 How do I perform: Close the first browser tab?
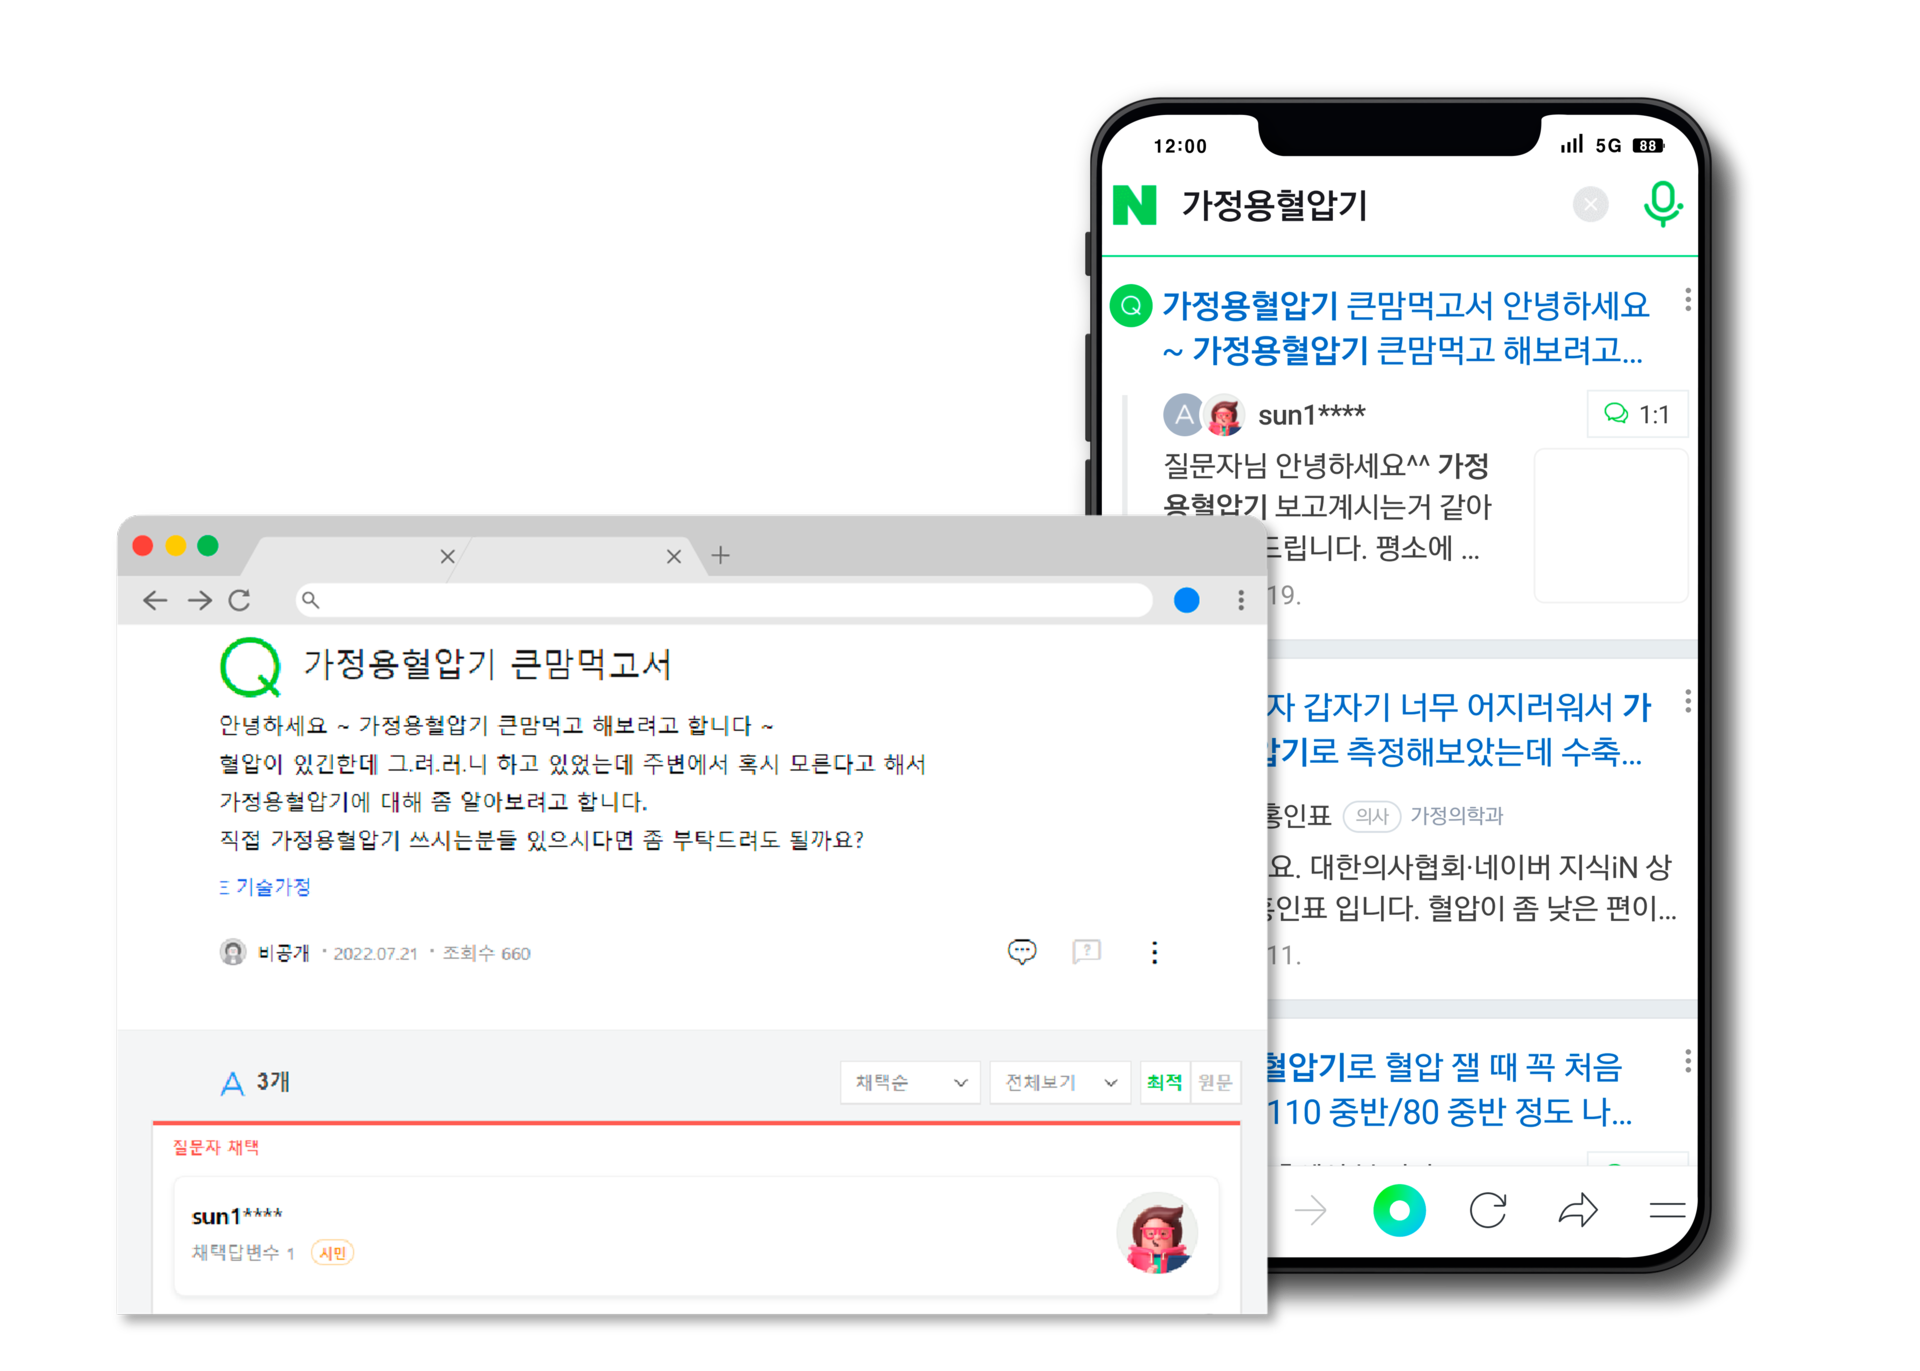point(447,556)
